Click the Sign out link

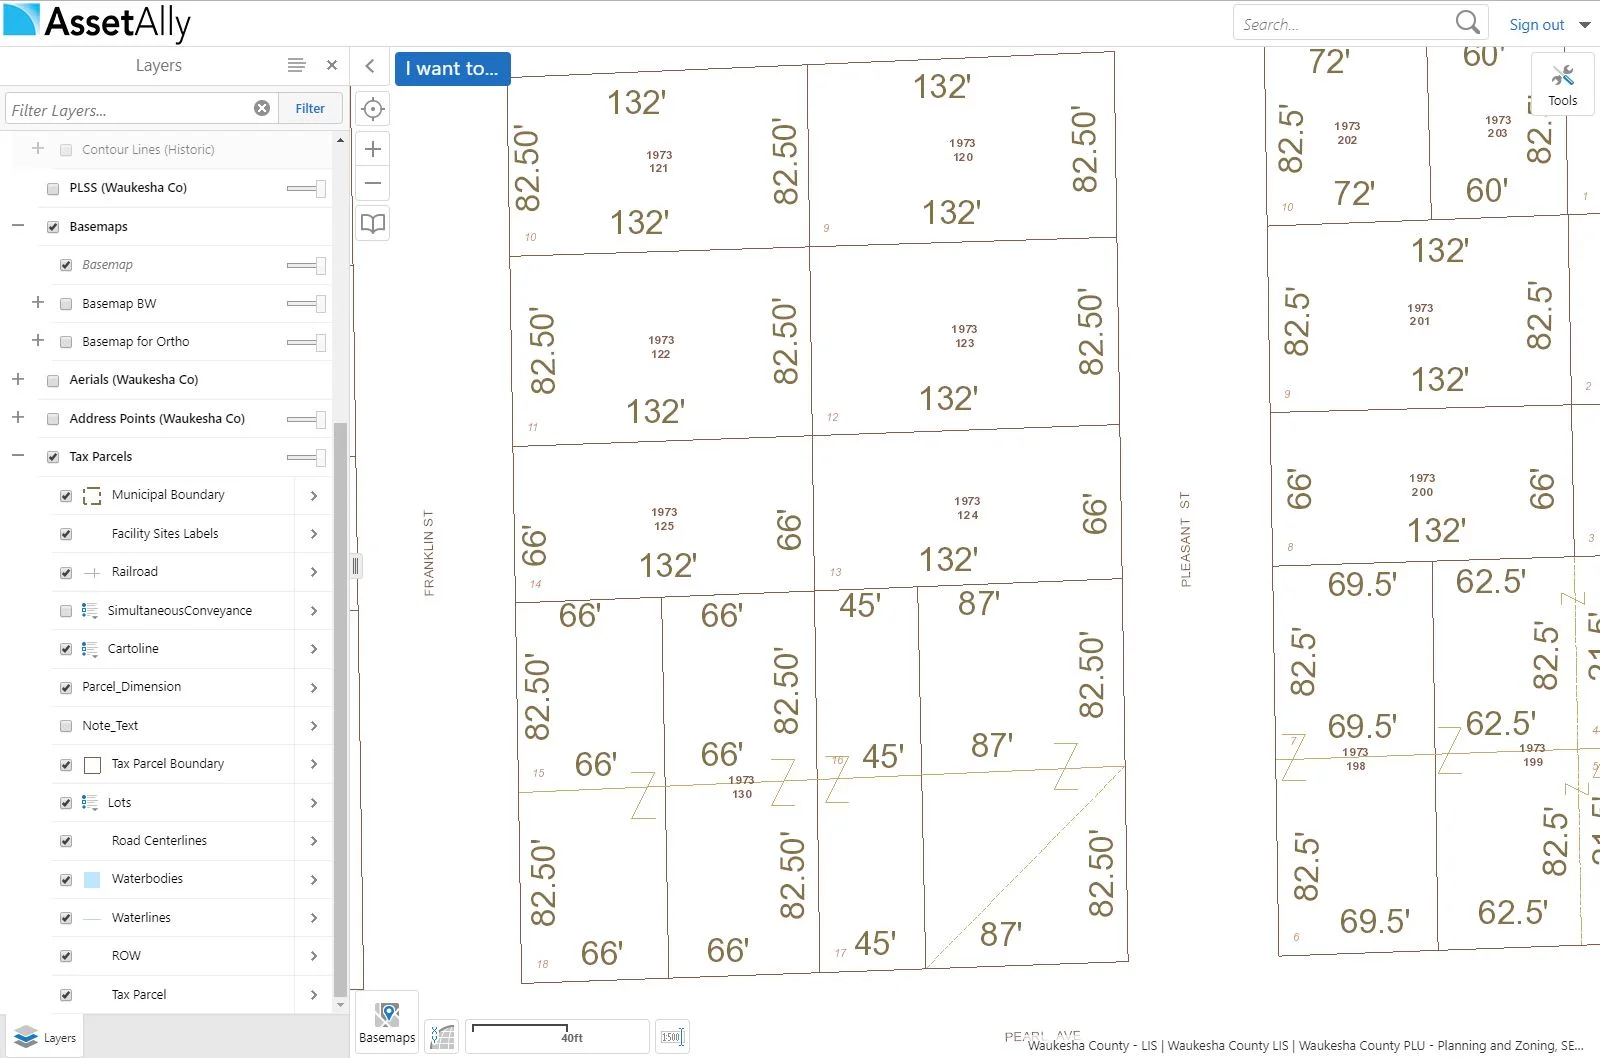pos(1536,25)
